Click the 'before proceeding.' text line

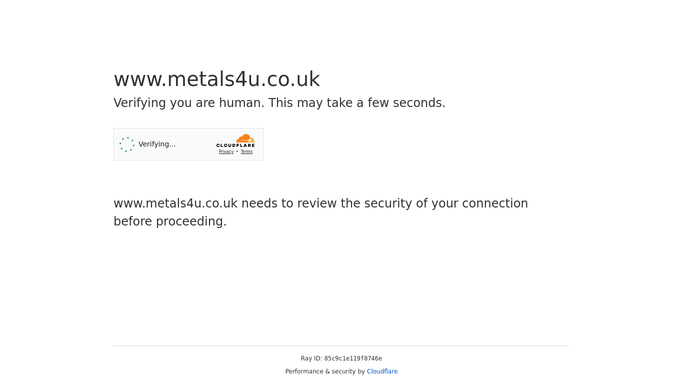pos(170,222)
